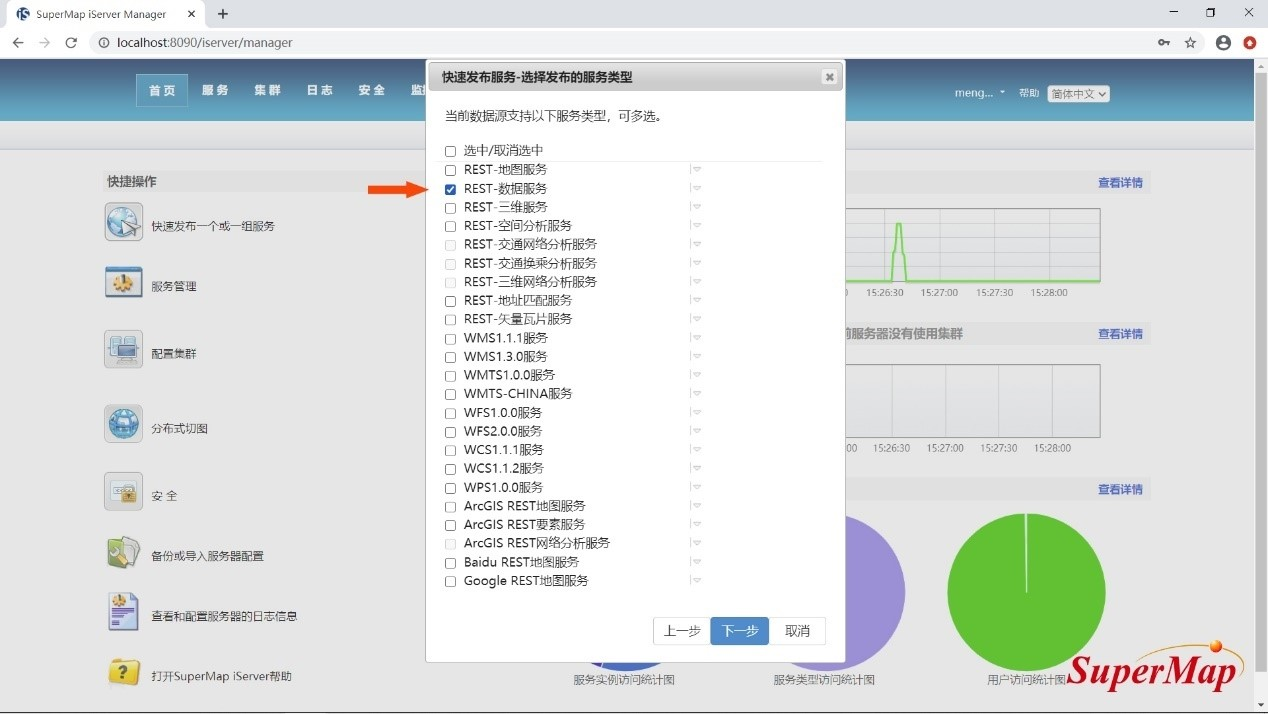Open a new browser tab
1268x714 pixels.
tap(223, 14)
